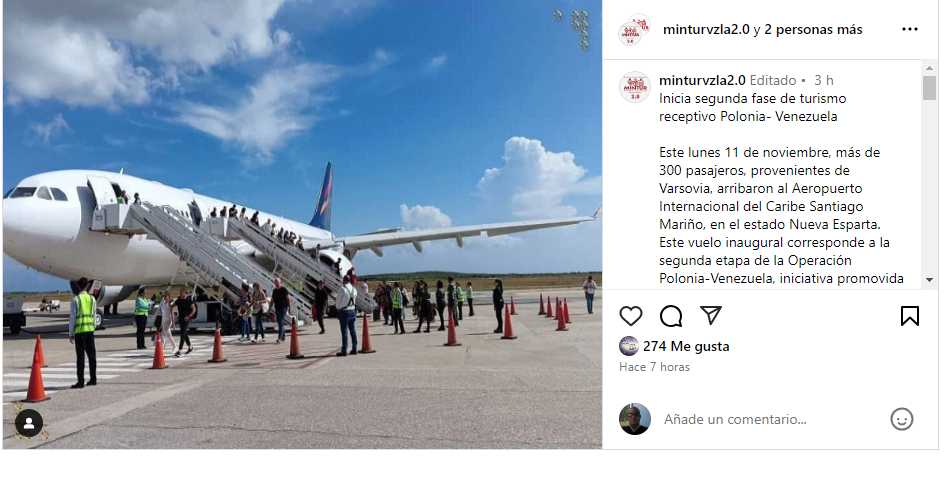Click caption scrollbar down arrow
The height and width of the screenshot is (483, 949).
929,280
